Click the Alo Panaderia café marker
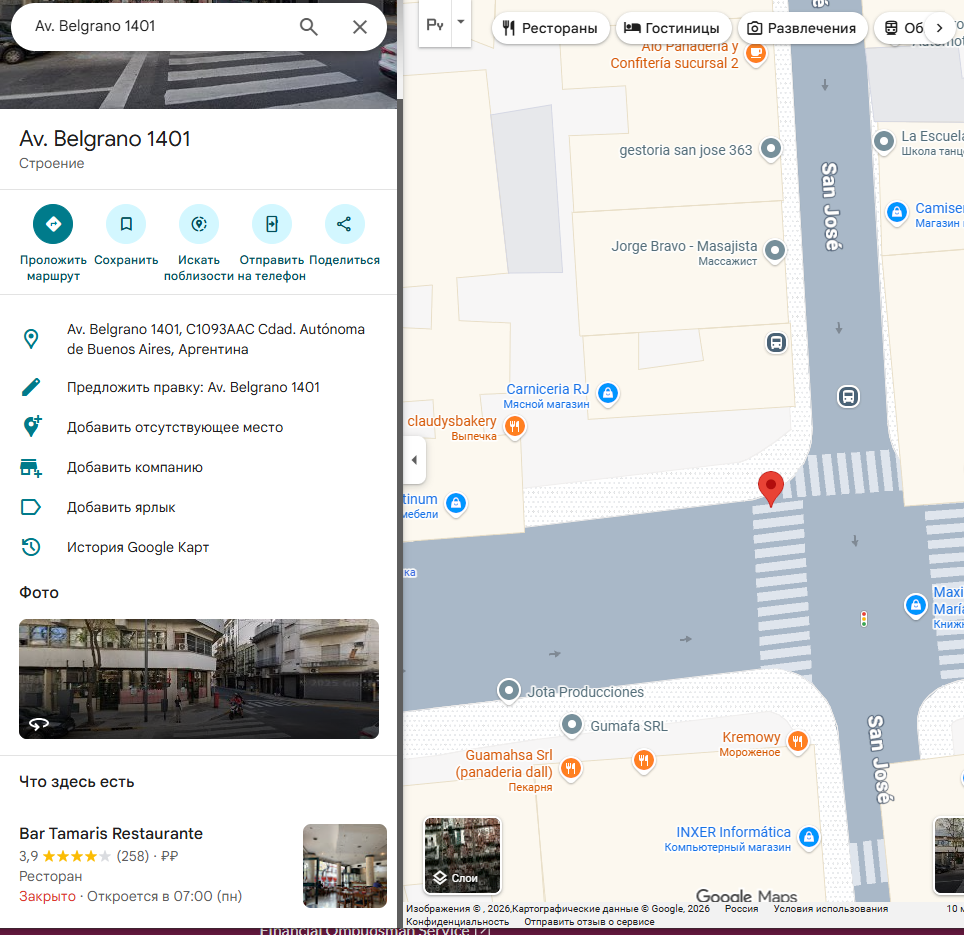The width and height of the screenshot is (964, 935). point(756,53)
